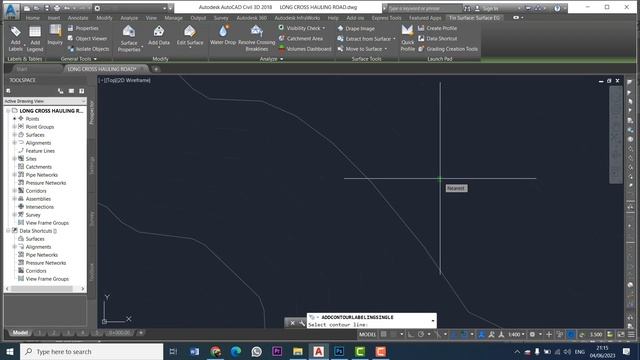The image size is (640, 360).
Task: Open Google Chrome from the taskbar
Action: [x=216, y=351]
